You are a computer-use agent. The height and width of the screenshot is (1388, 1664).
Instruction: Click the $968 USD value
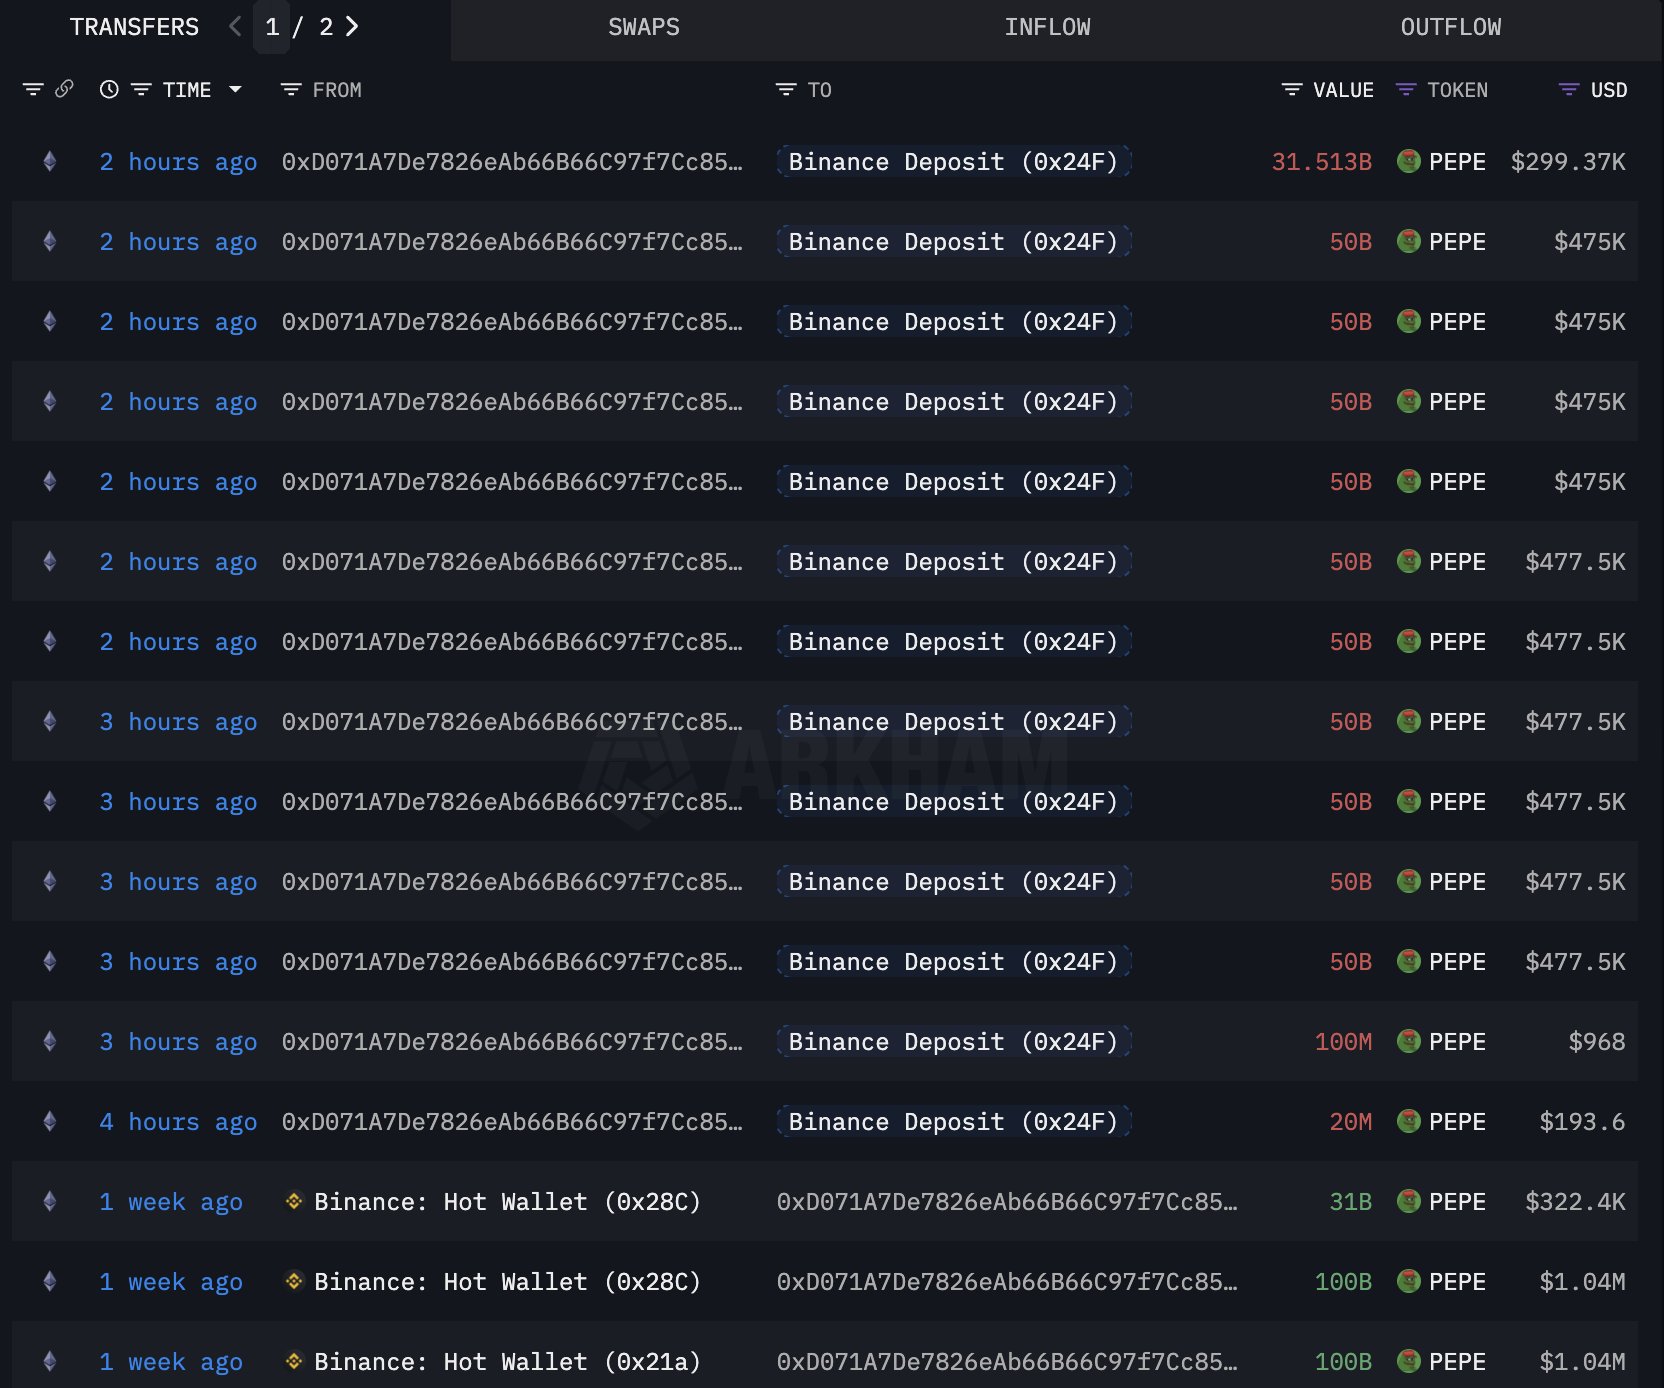(x=1596, y=1042)
